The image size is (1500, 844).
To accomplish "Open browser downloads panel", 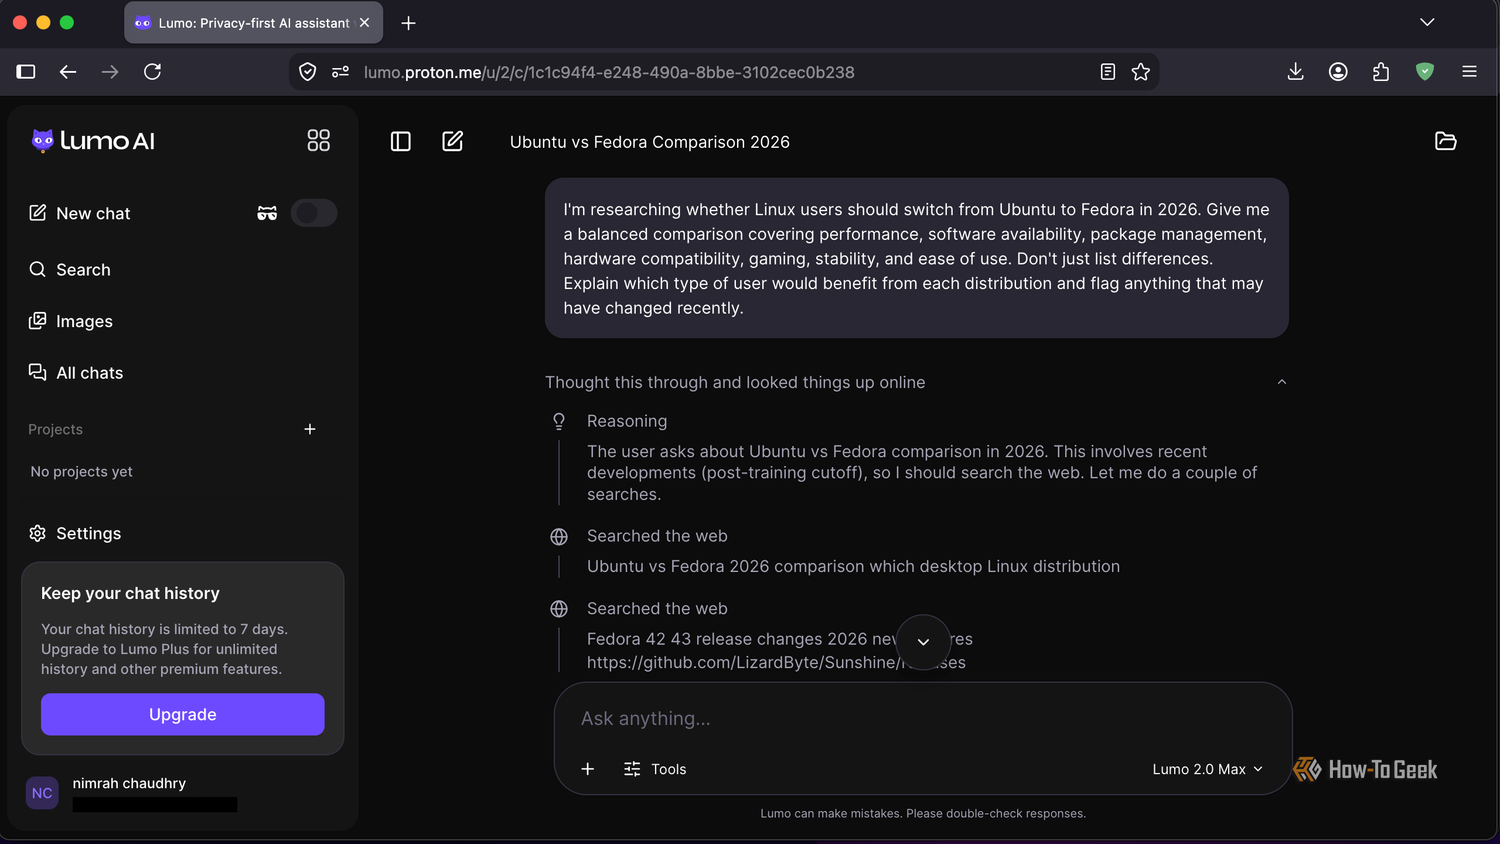I will pyautogui.click(x=1296, y=72).
